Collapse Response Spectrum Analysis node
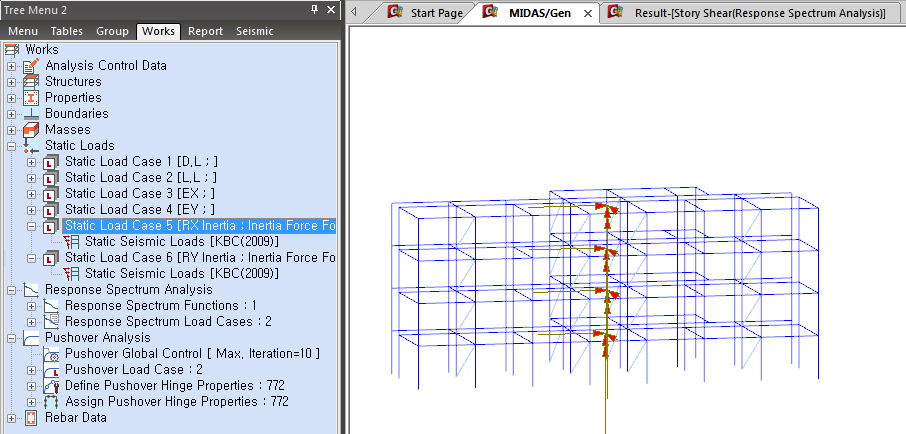 (x=12, y=290)
